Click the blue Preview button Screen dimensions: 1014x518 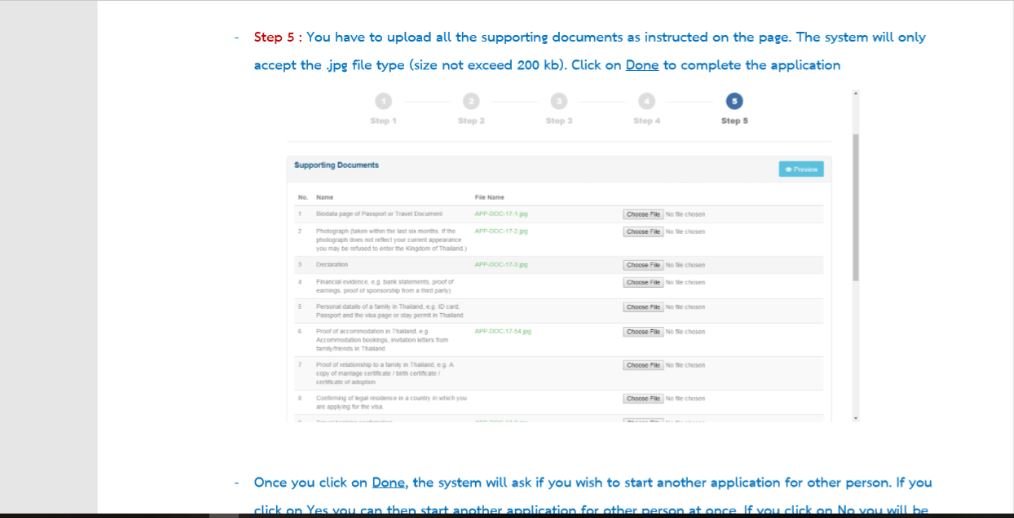tap(801, 169)
